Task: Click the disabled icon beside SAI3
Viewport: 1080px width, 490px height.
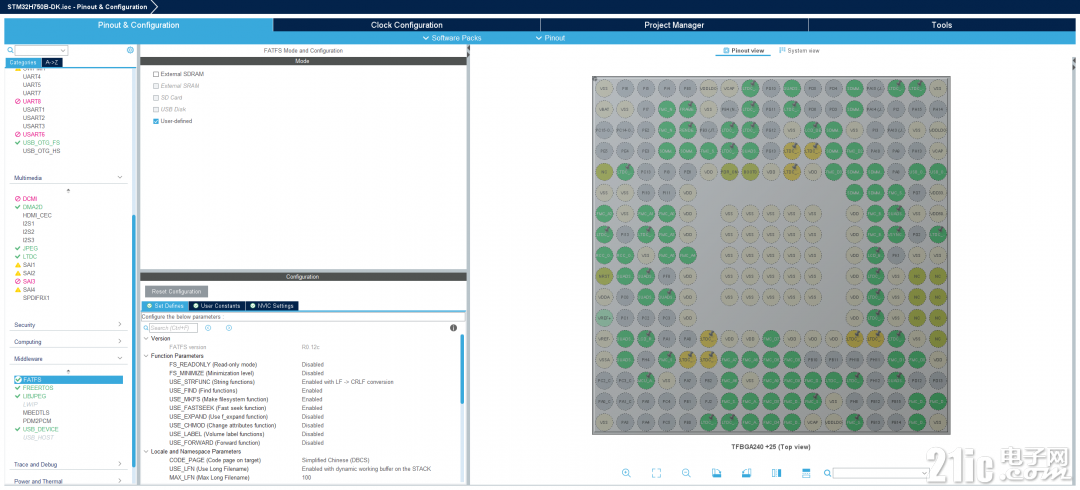Action: [x=18, y=281]
